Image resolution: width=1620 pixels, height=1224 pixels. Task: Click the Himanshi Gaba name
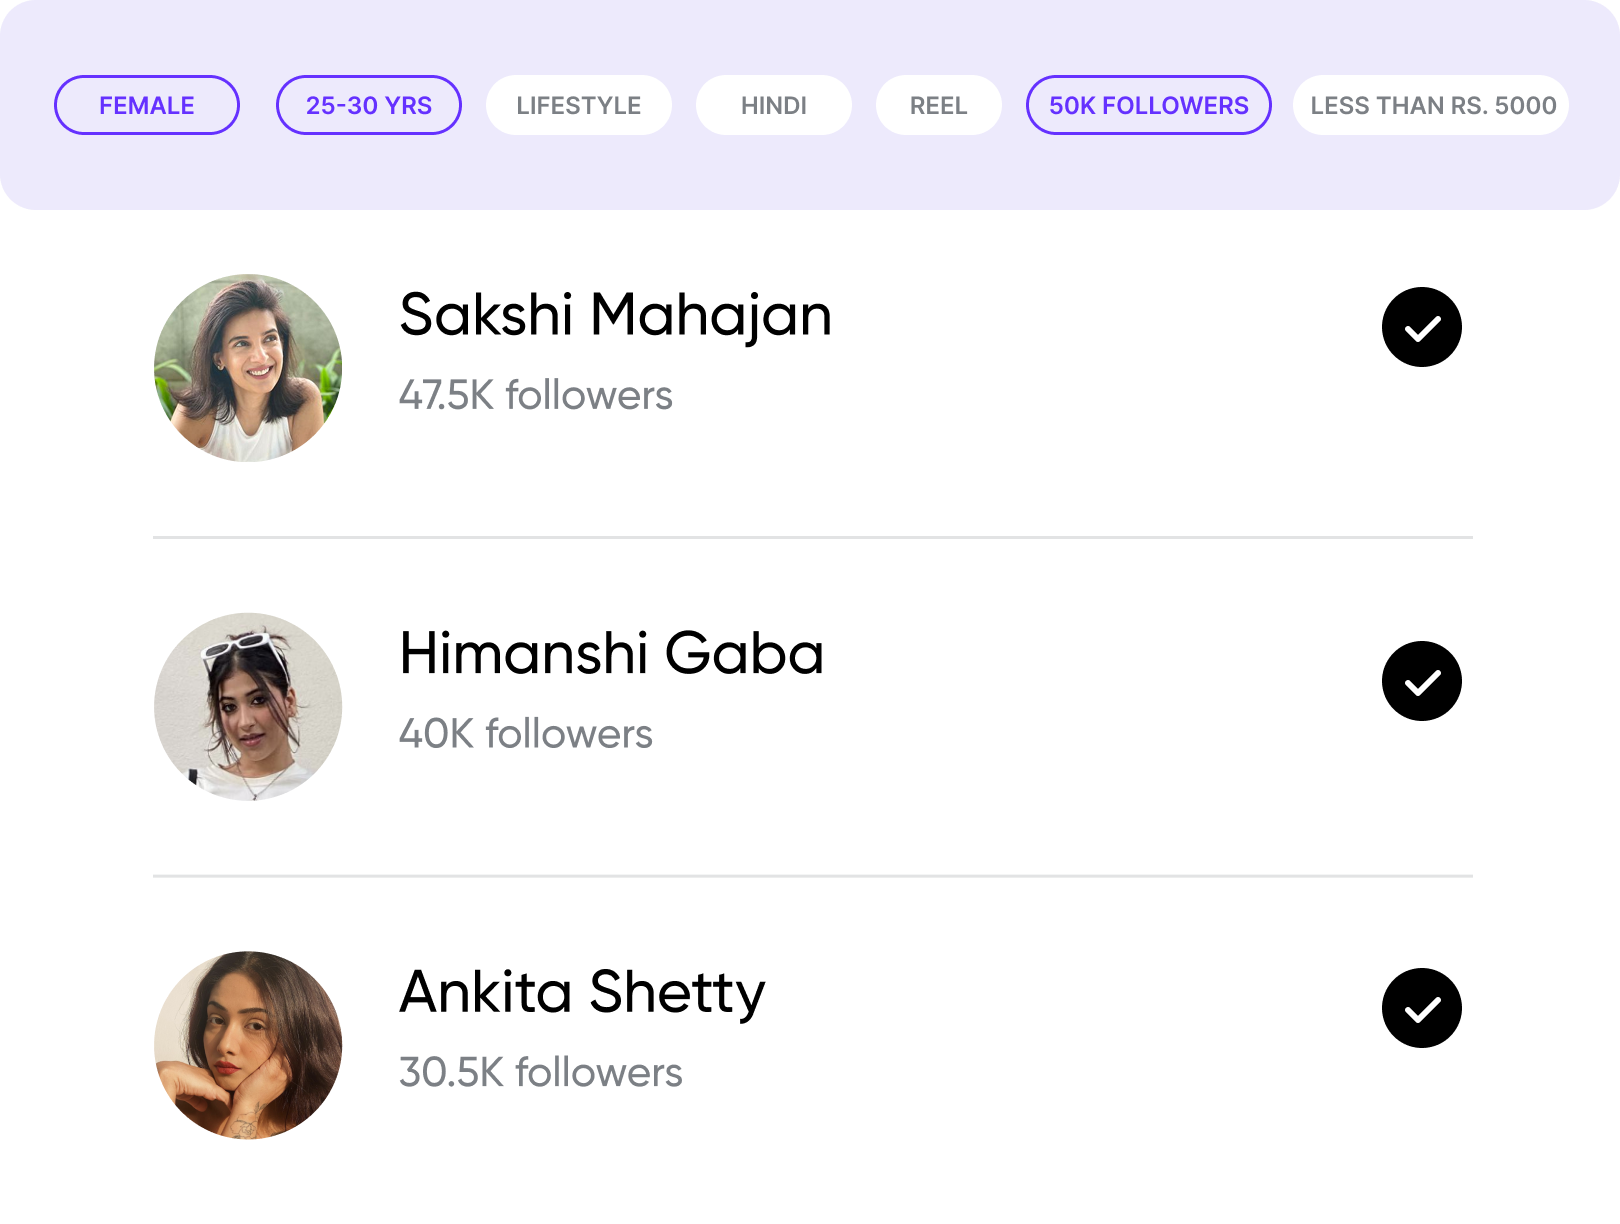coord(611,654)
